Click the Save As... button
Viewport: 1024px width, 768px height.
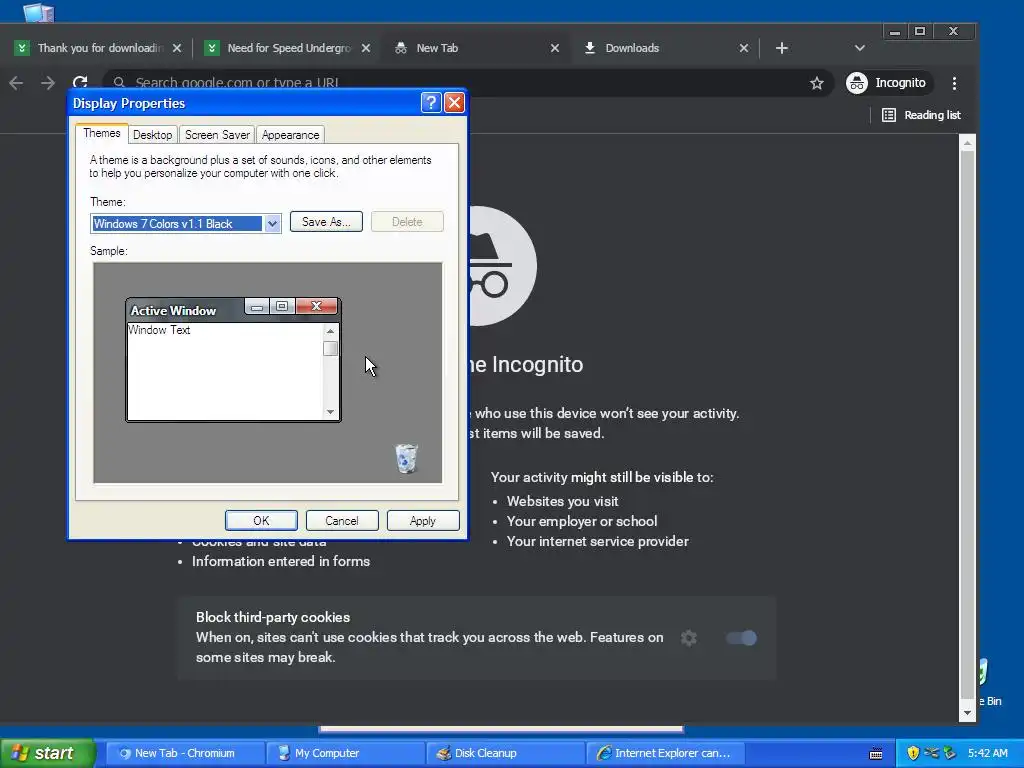pos(326,222)
